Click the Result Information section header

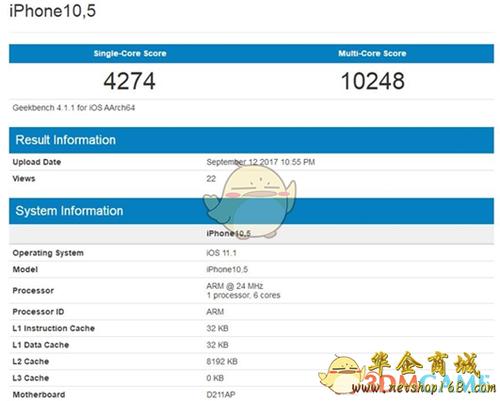[x=66, y=140]
